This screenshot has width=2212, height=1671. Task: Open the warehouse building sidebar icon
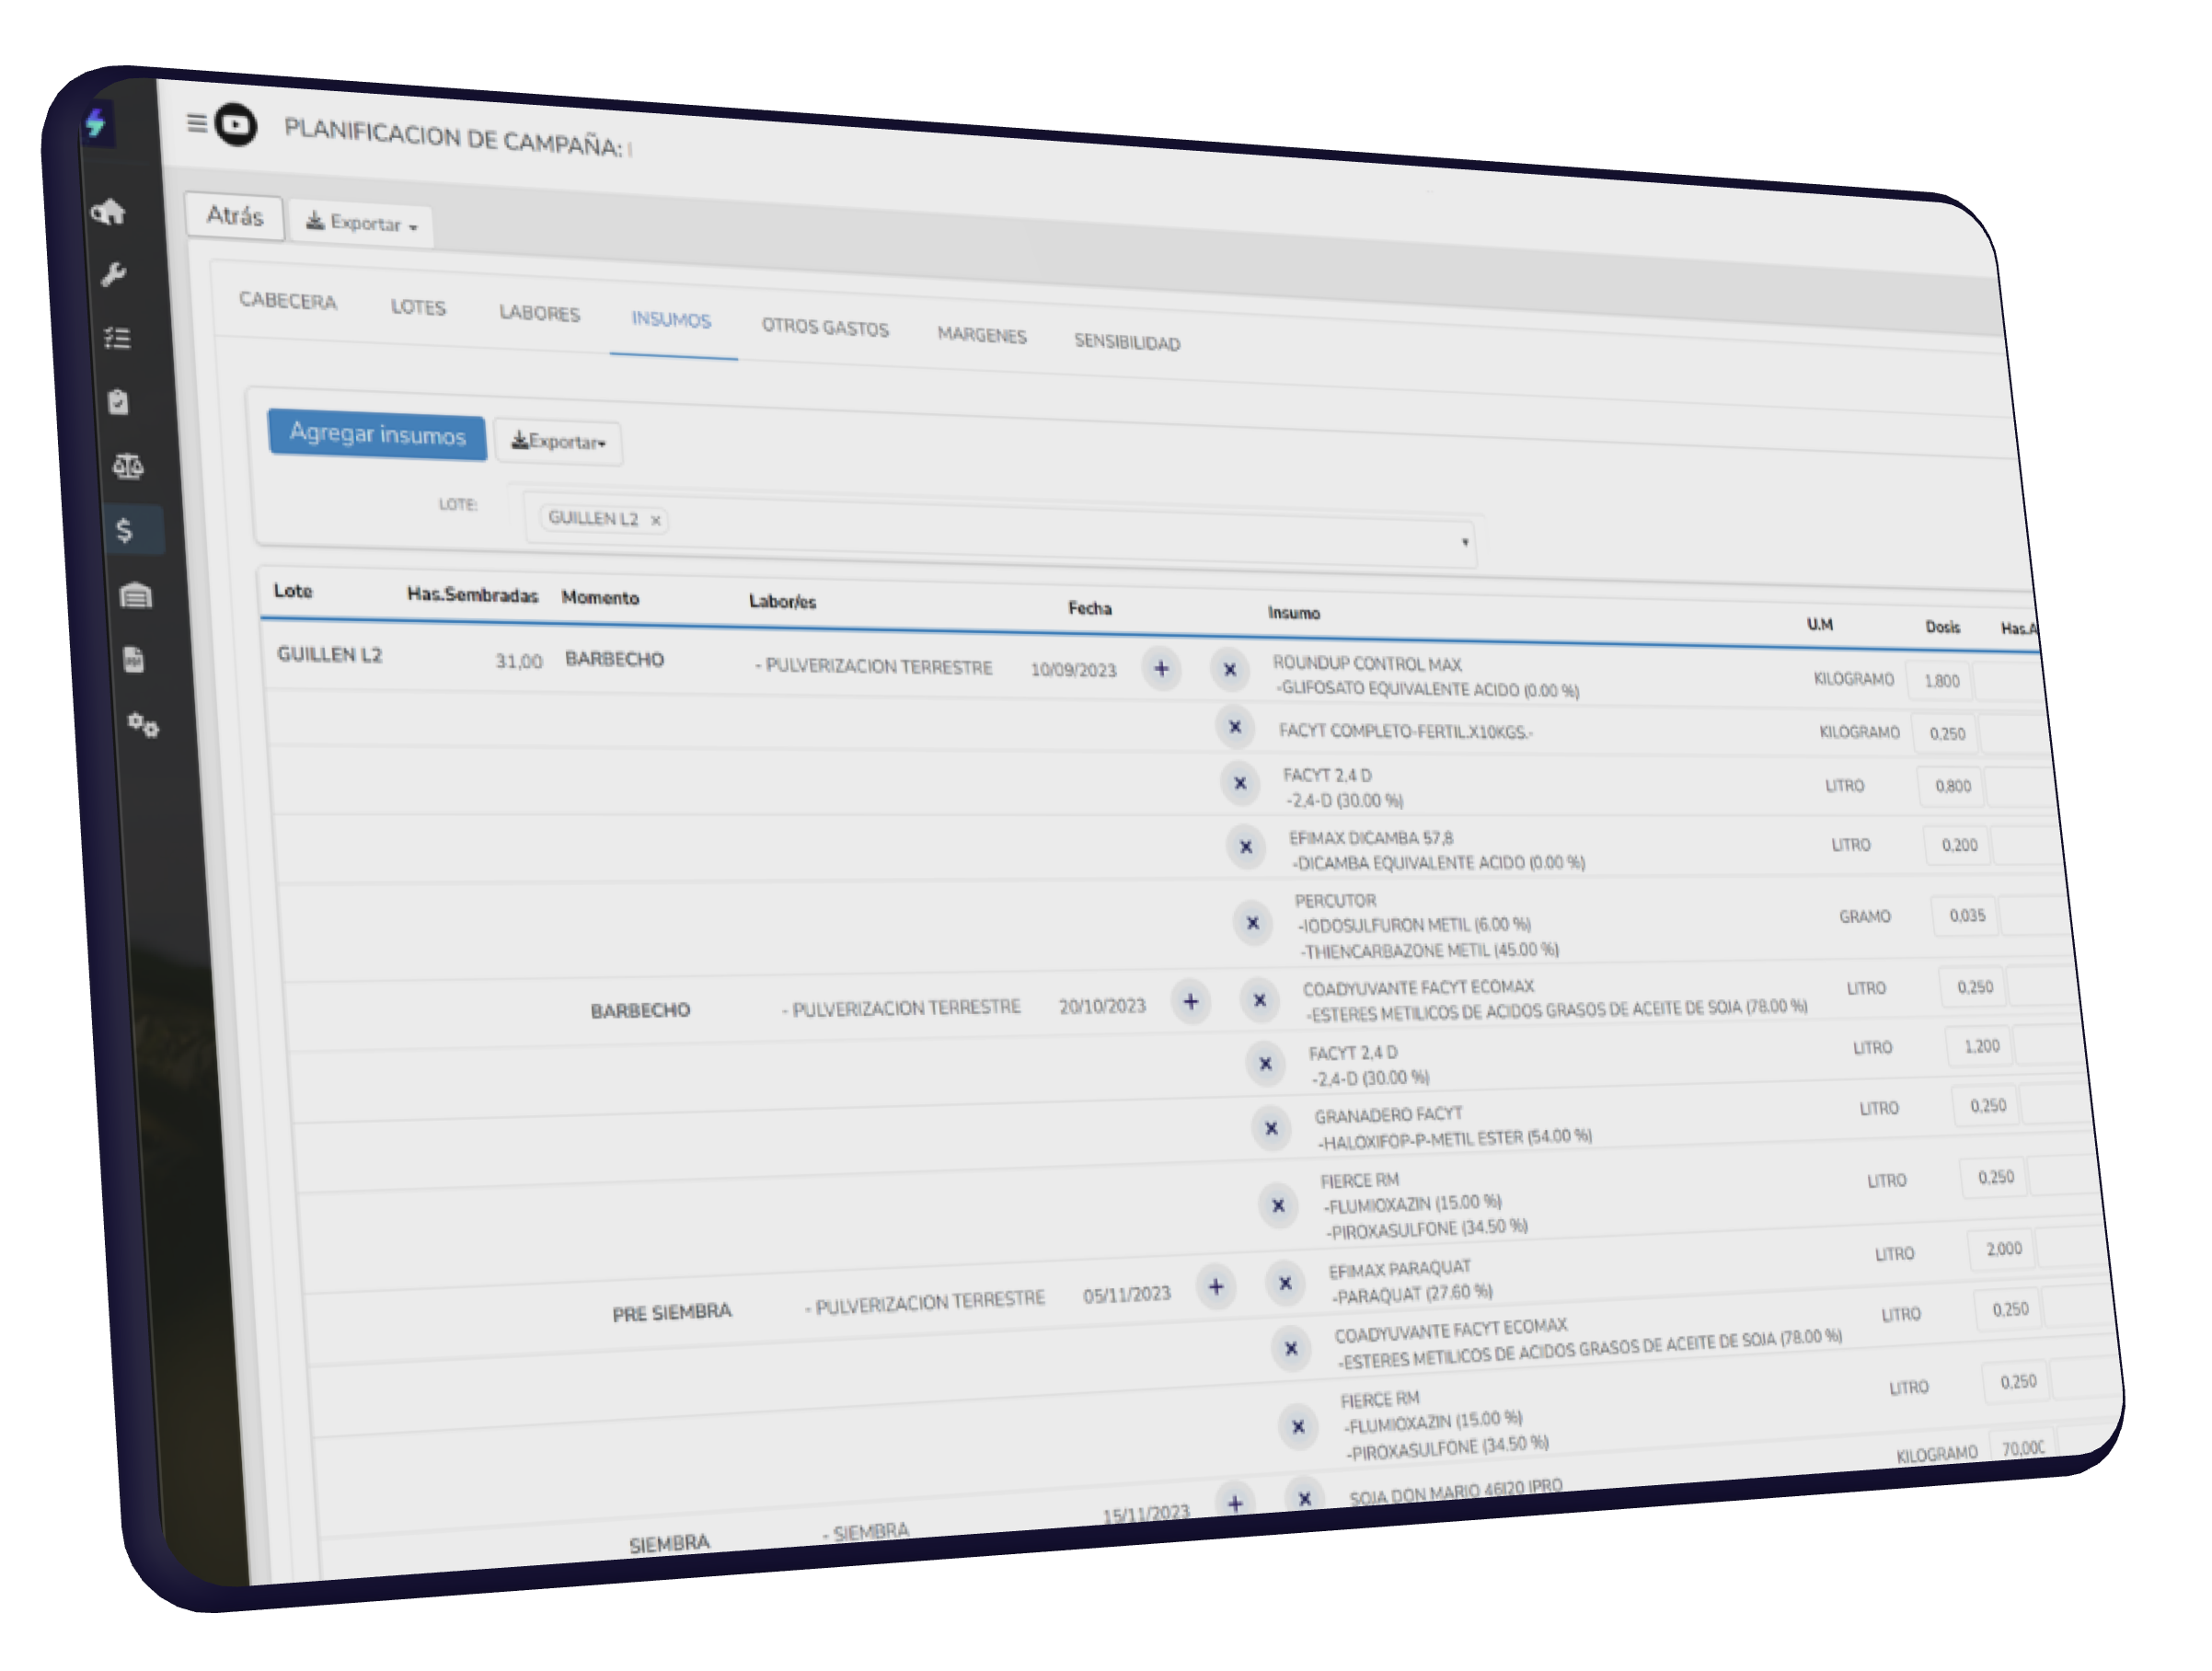tap(135, 596)
